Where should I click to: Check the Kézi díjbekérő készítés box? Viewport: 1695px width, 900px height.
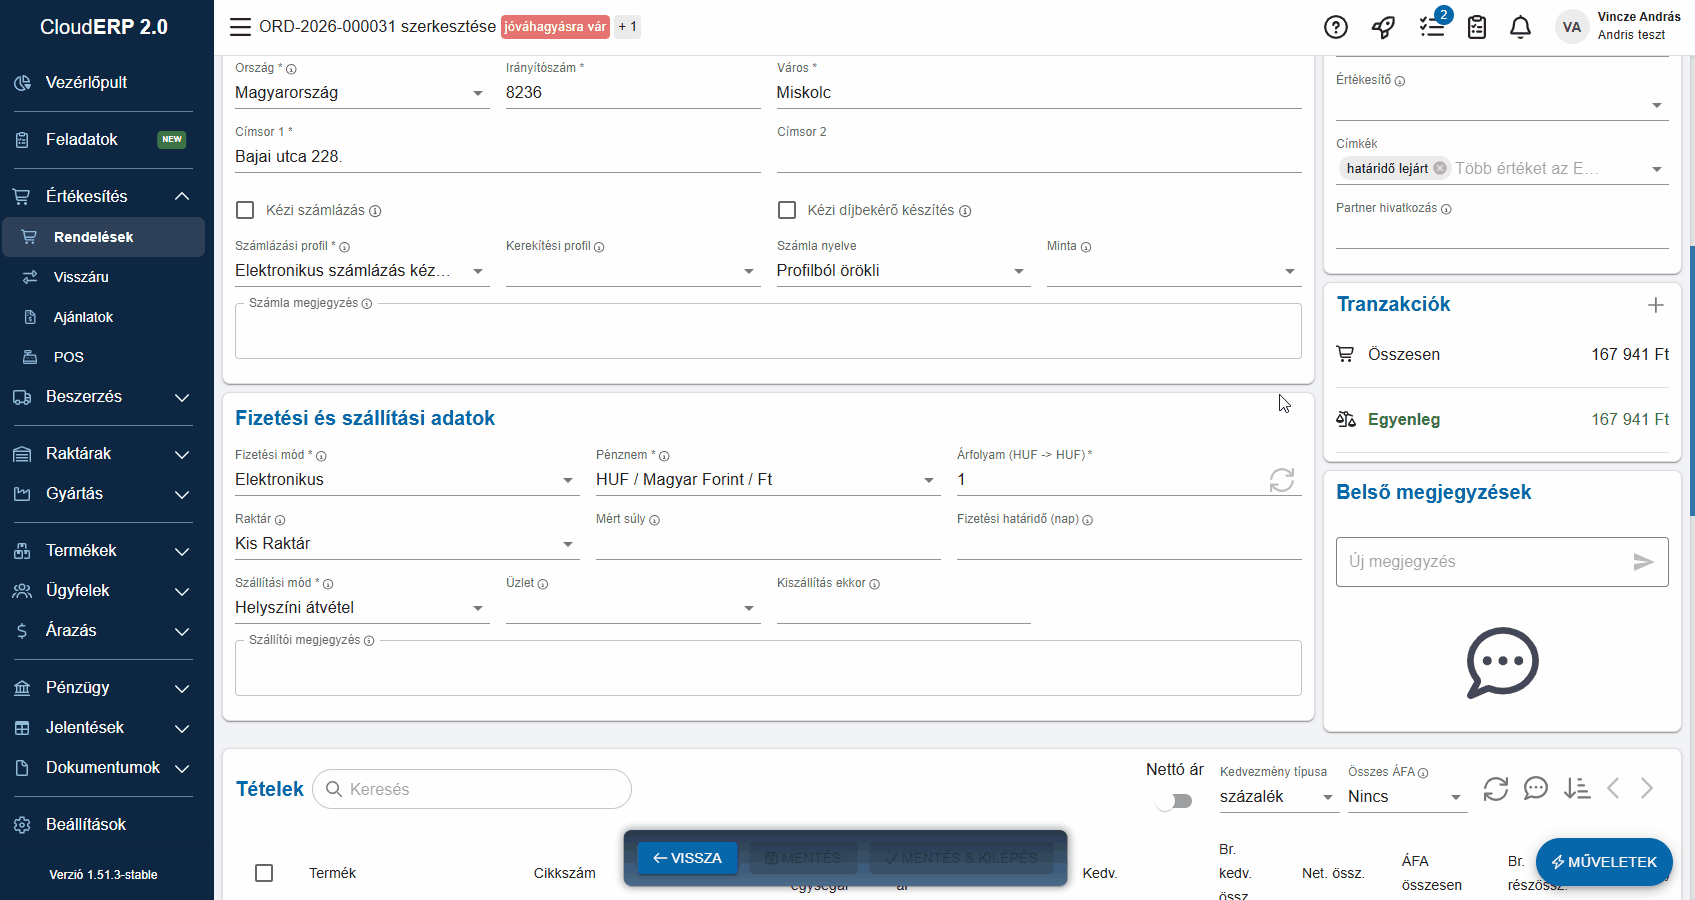coord(787,210)
